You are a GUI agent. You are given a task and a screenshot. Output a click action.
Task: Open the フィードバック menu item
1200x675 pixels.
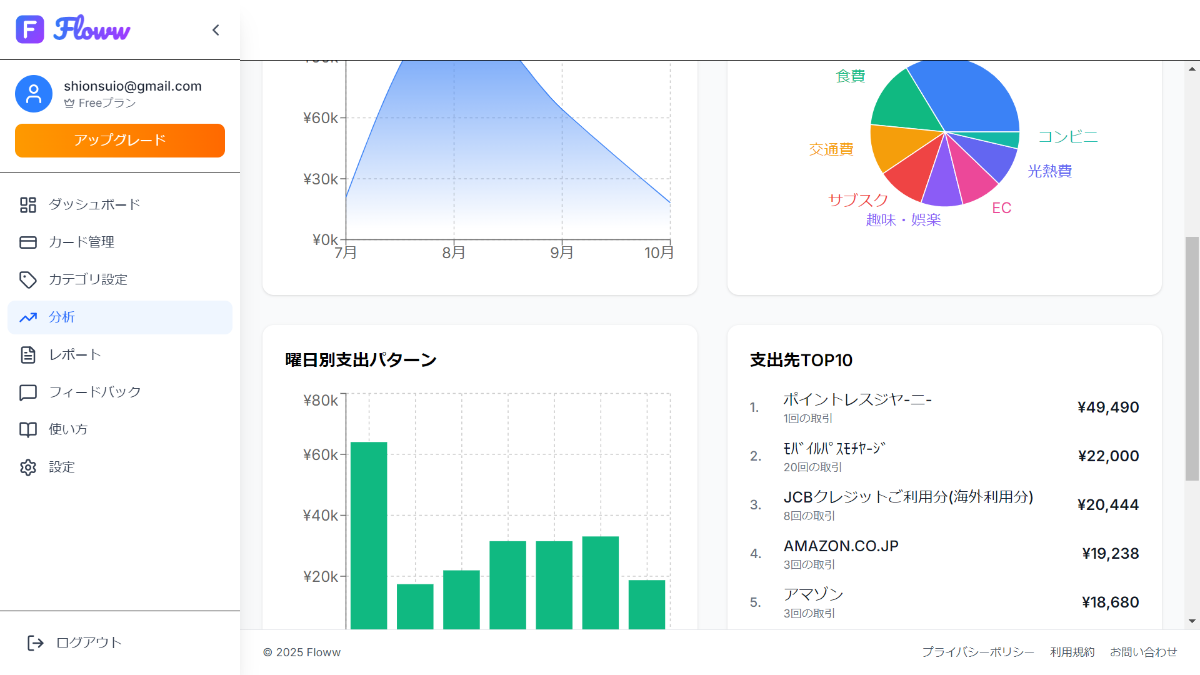coord(94,392)
